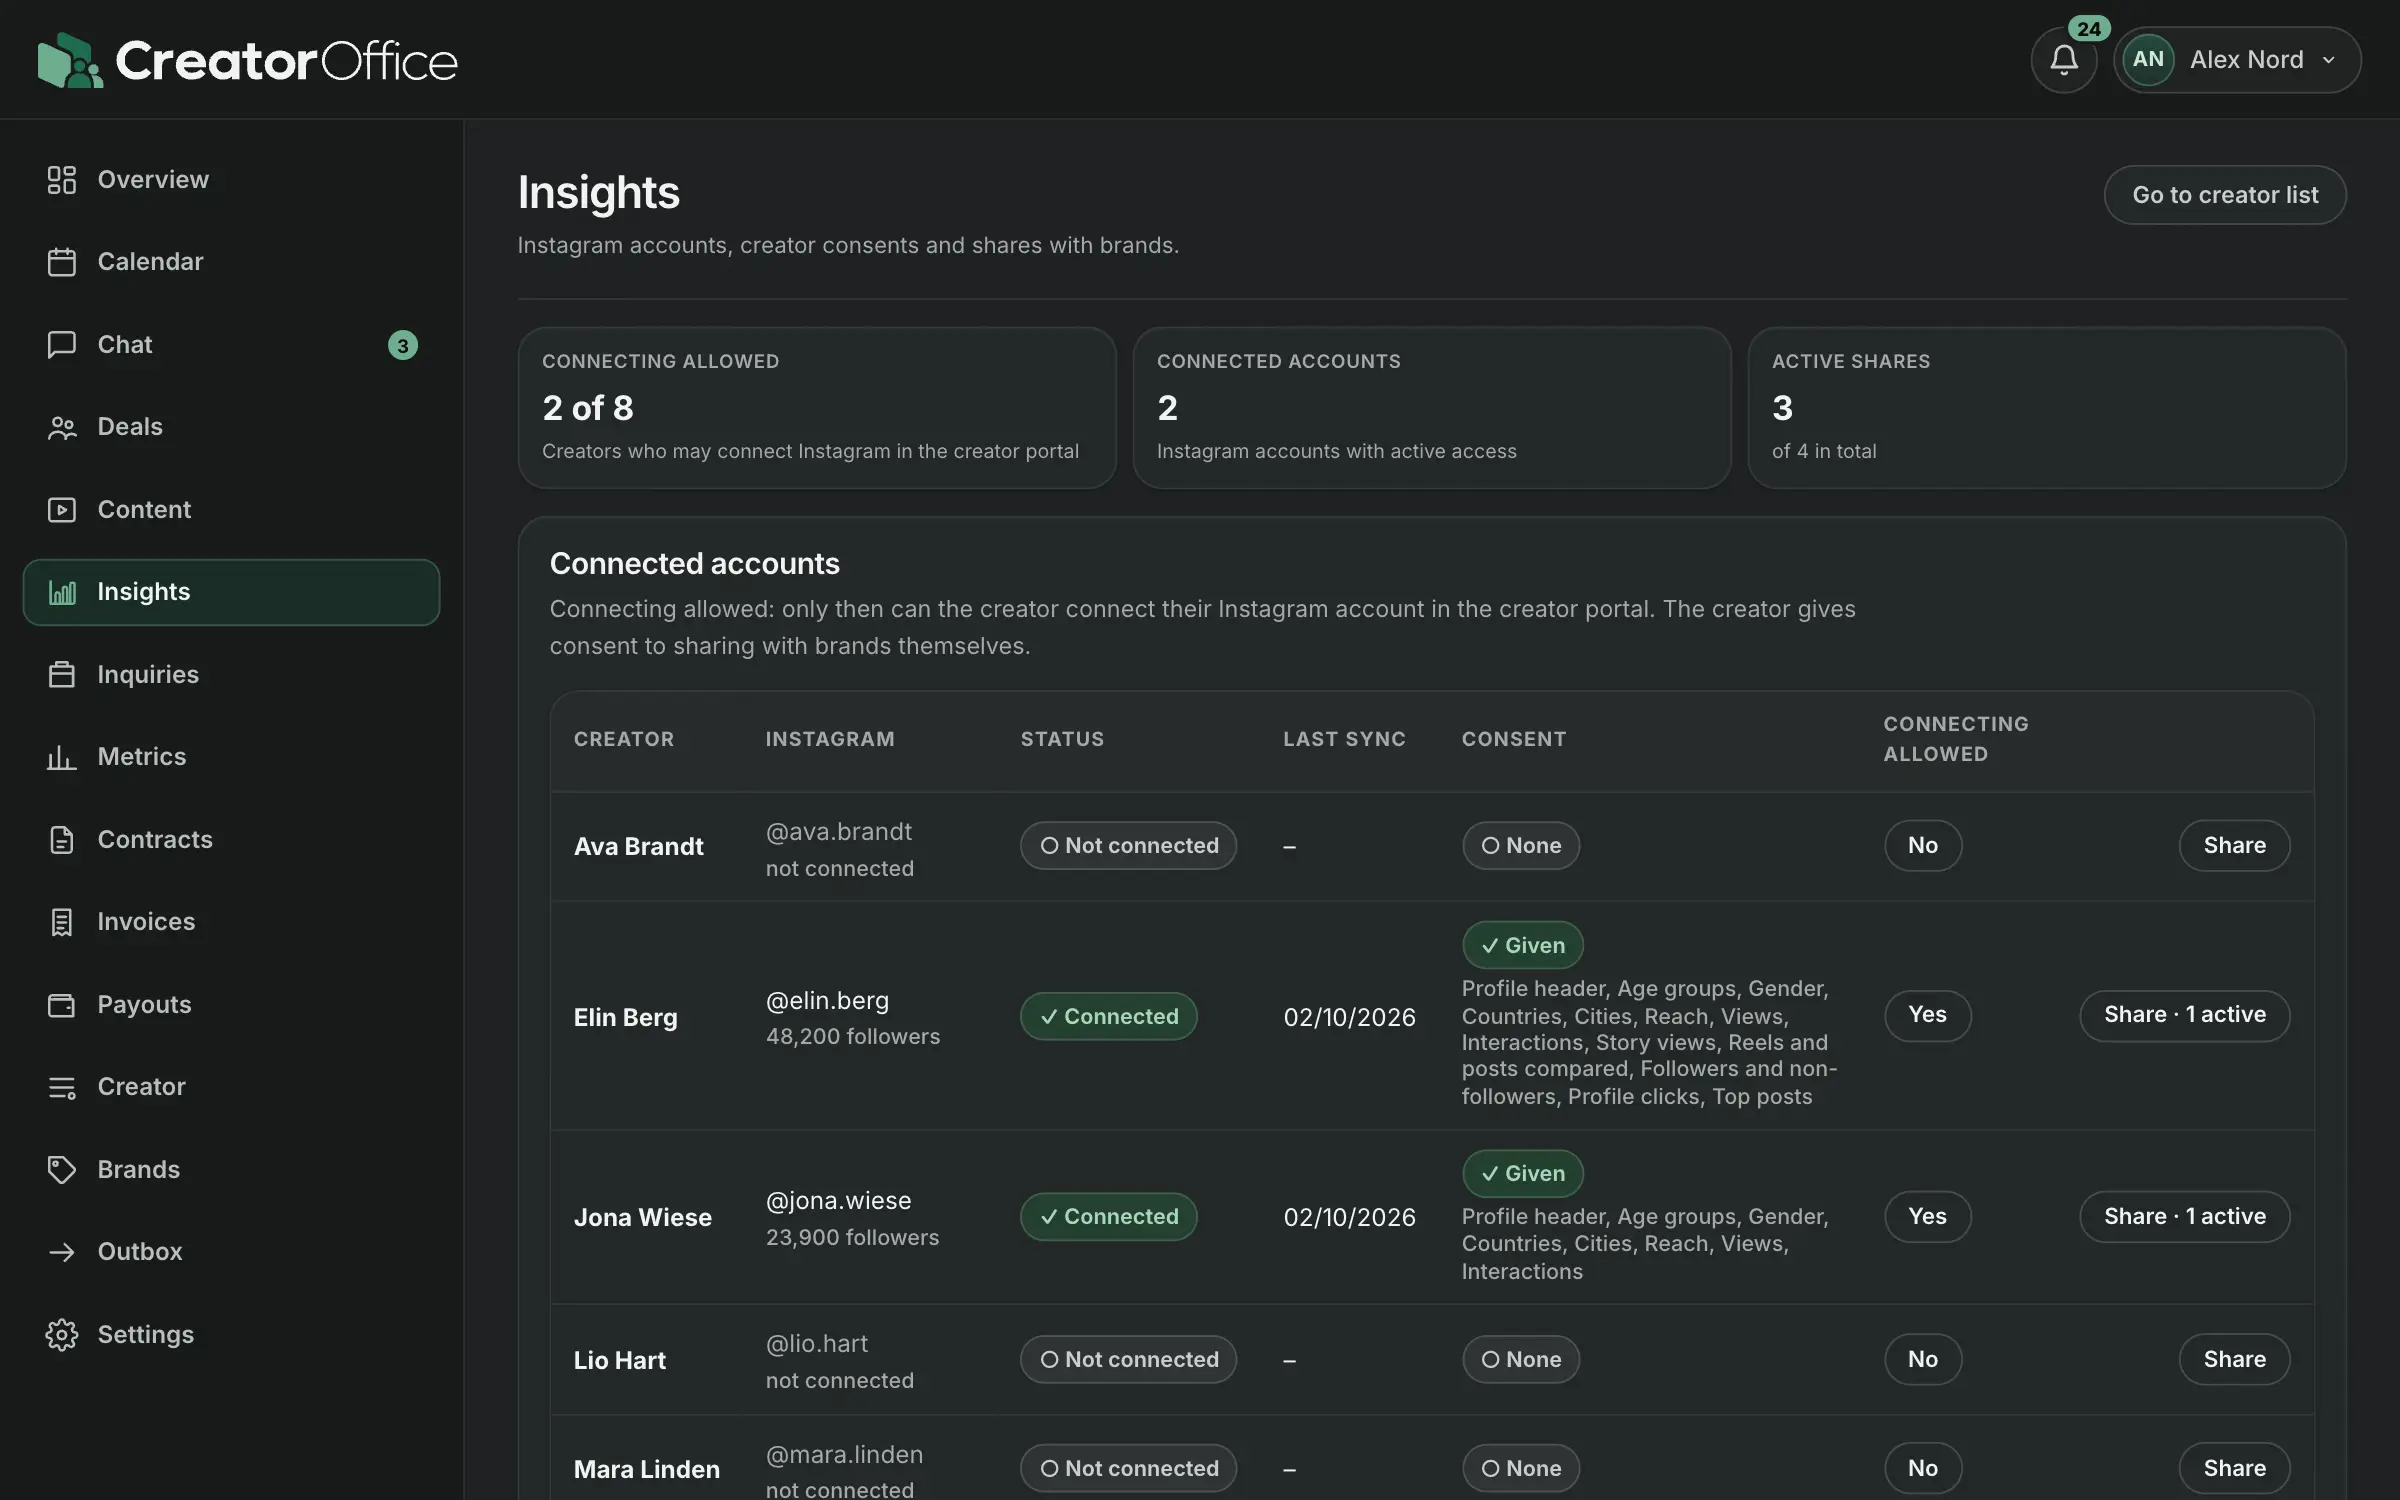Click the Insights bar chart icon

62,592
